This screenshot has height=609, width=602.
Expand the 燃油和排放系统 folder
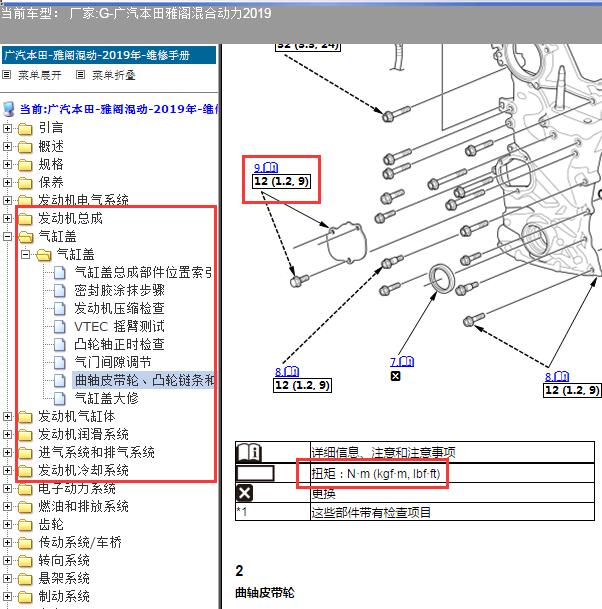(7, 506)
